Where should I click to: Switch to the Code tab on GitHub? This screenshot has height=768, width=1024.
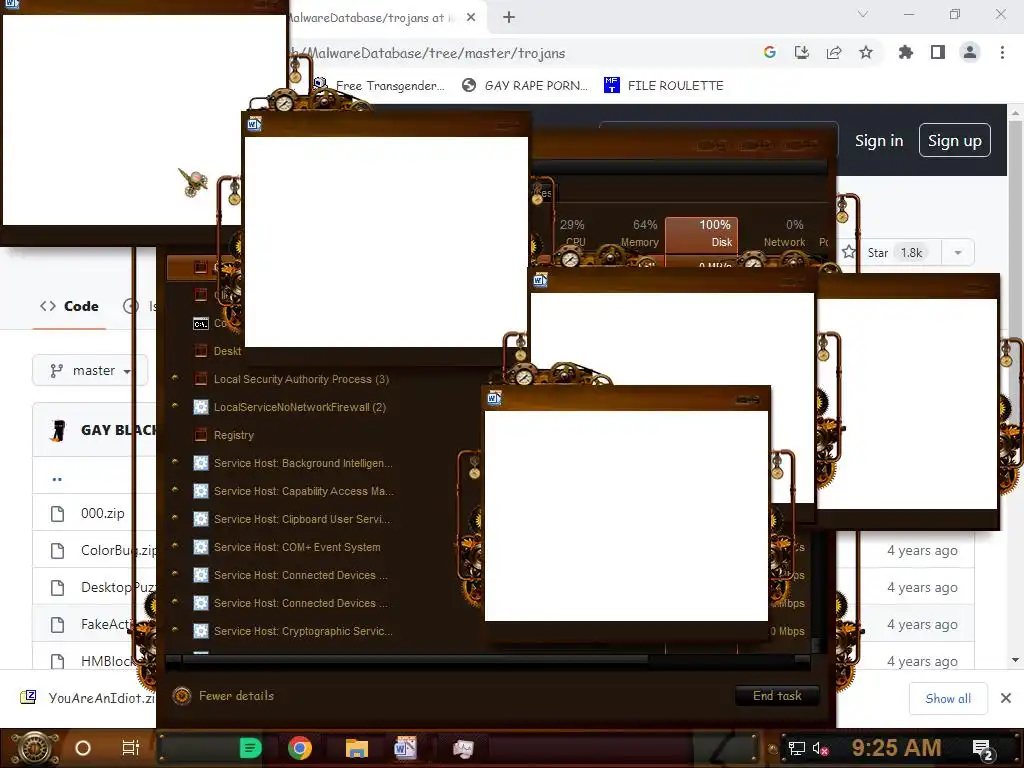(x=69, y=306)
